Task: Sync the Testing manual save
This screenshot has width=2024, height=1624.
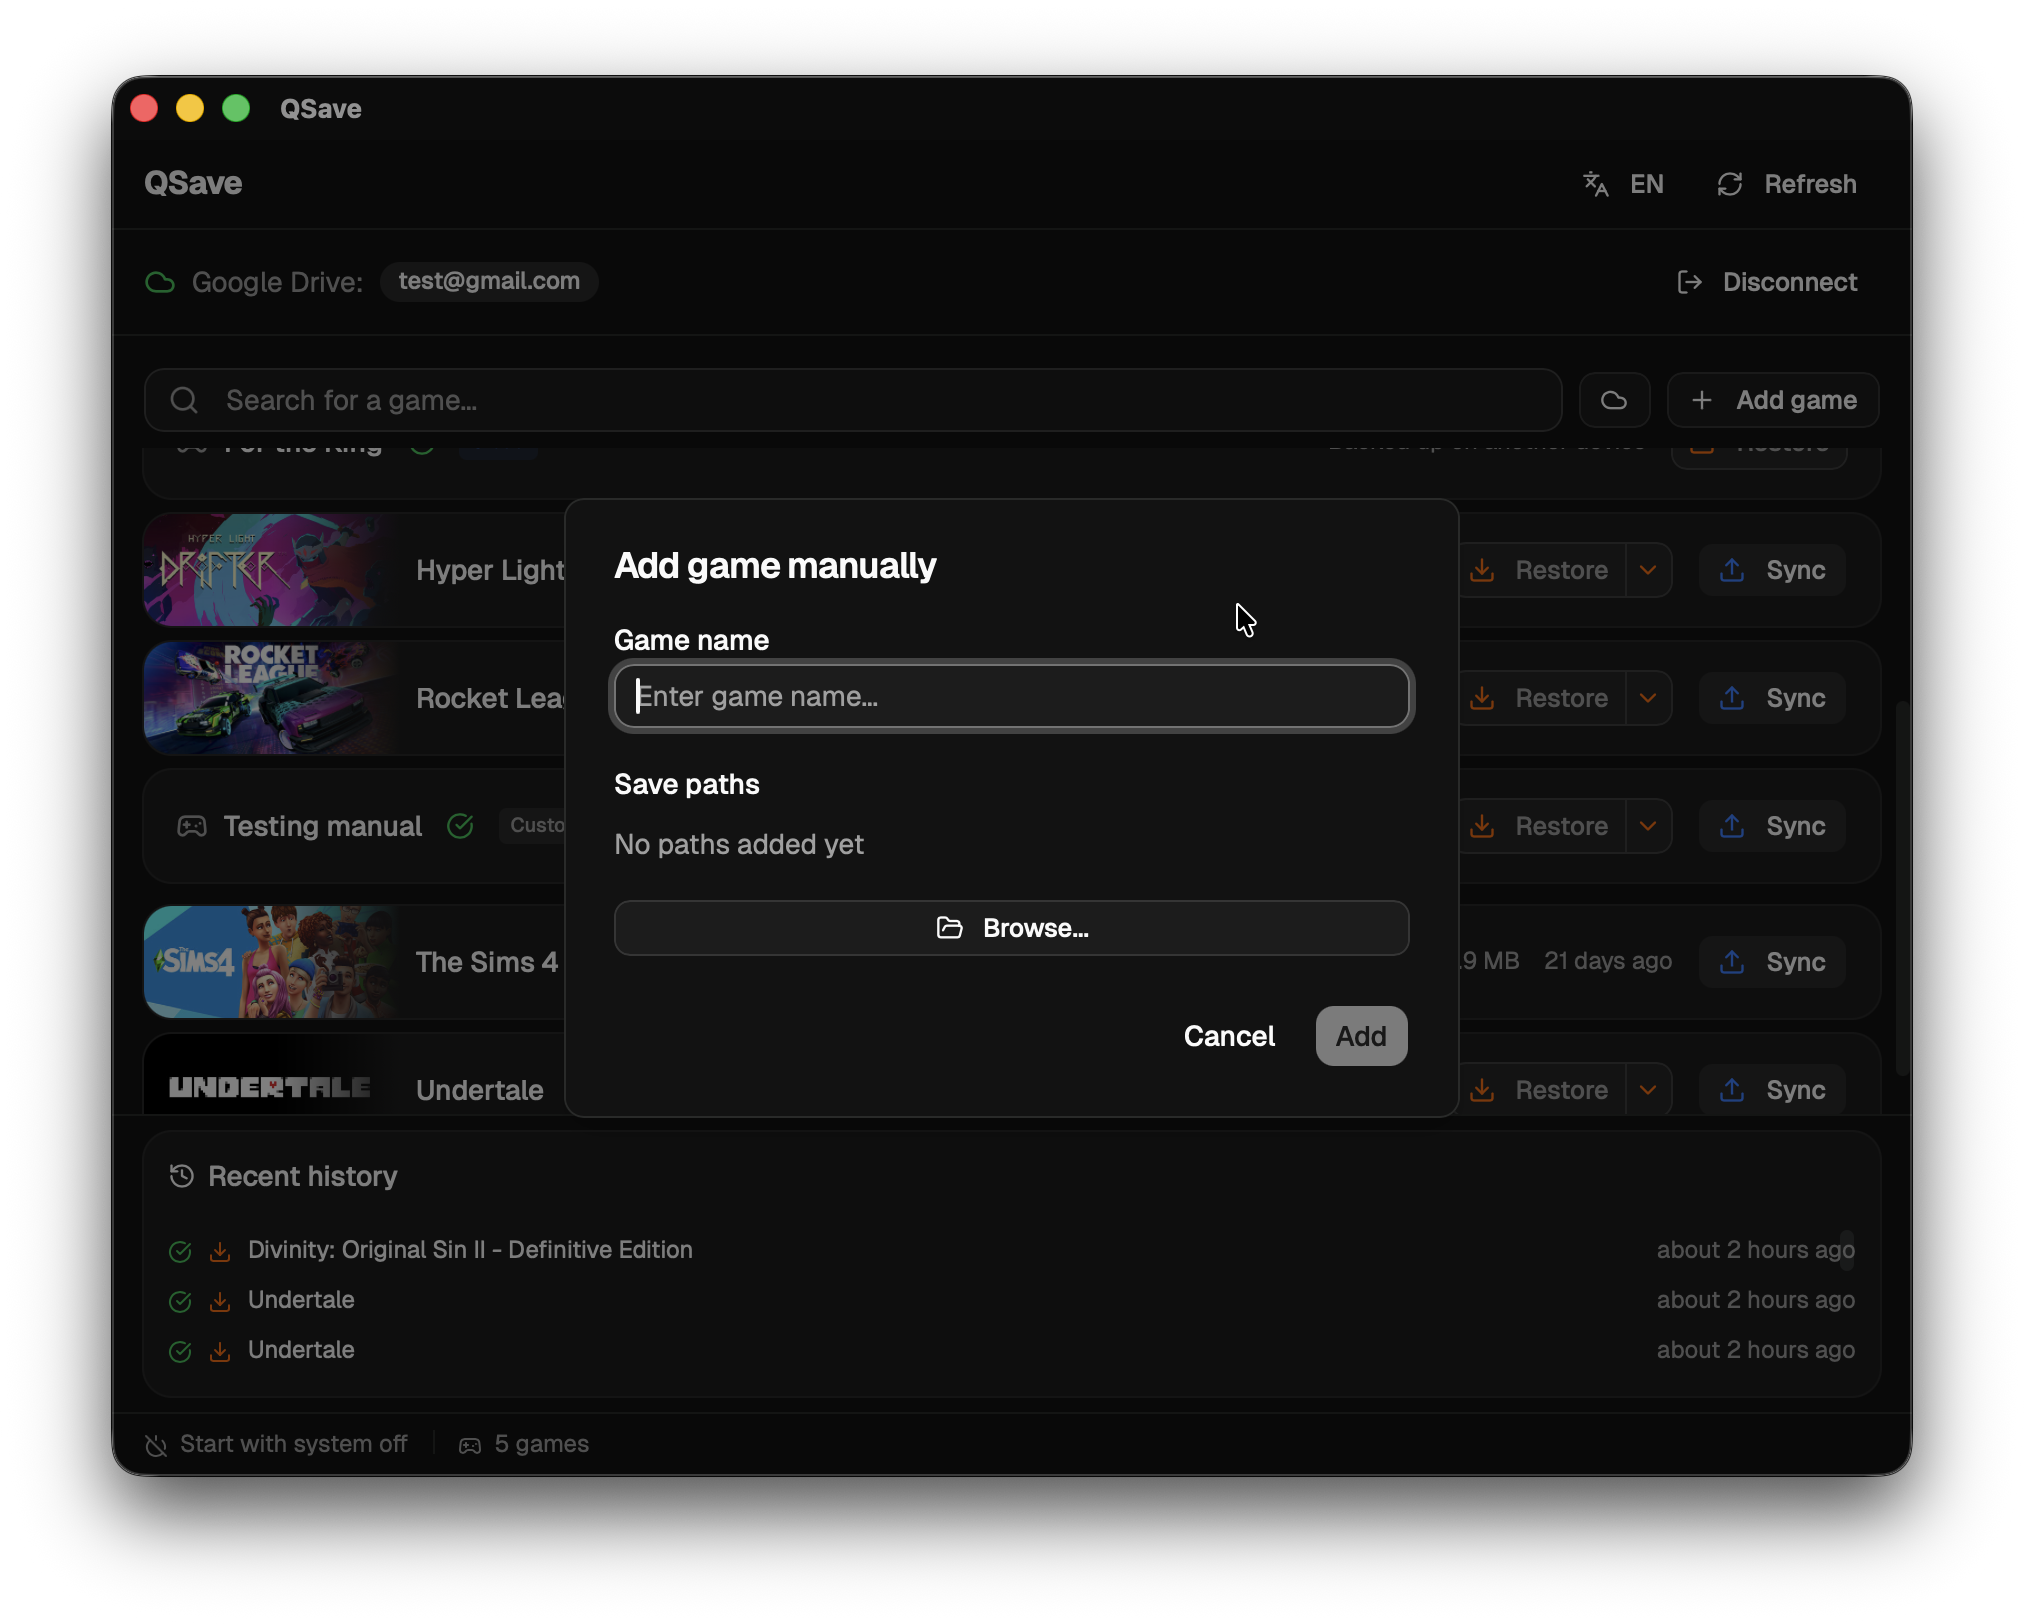Action: (1772, 826)
